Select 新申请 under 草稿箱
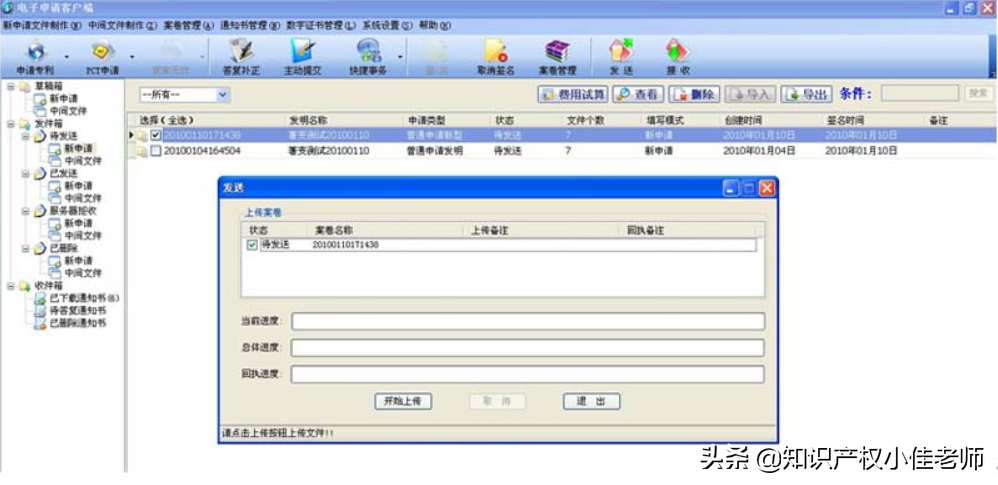998x485 pixels. point(63,99)
